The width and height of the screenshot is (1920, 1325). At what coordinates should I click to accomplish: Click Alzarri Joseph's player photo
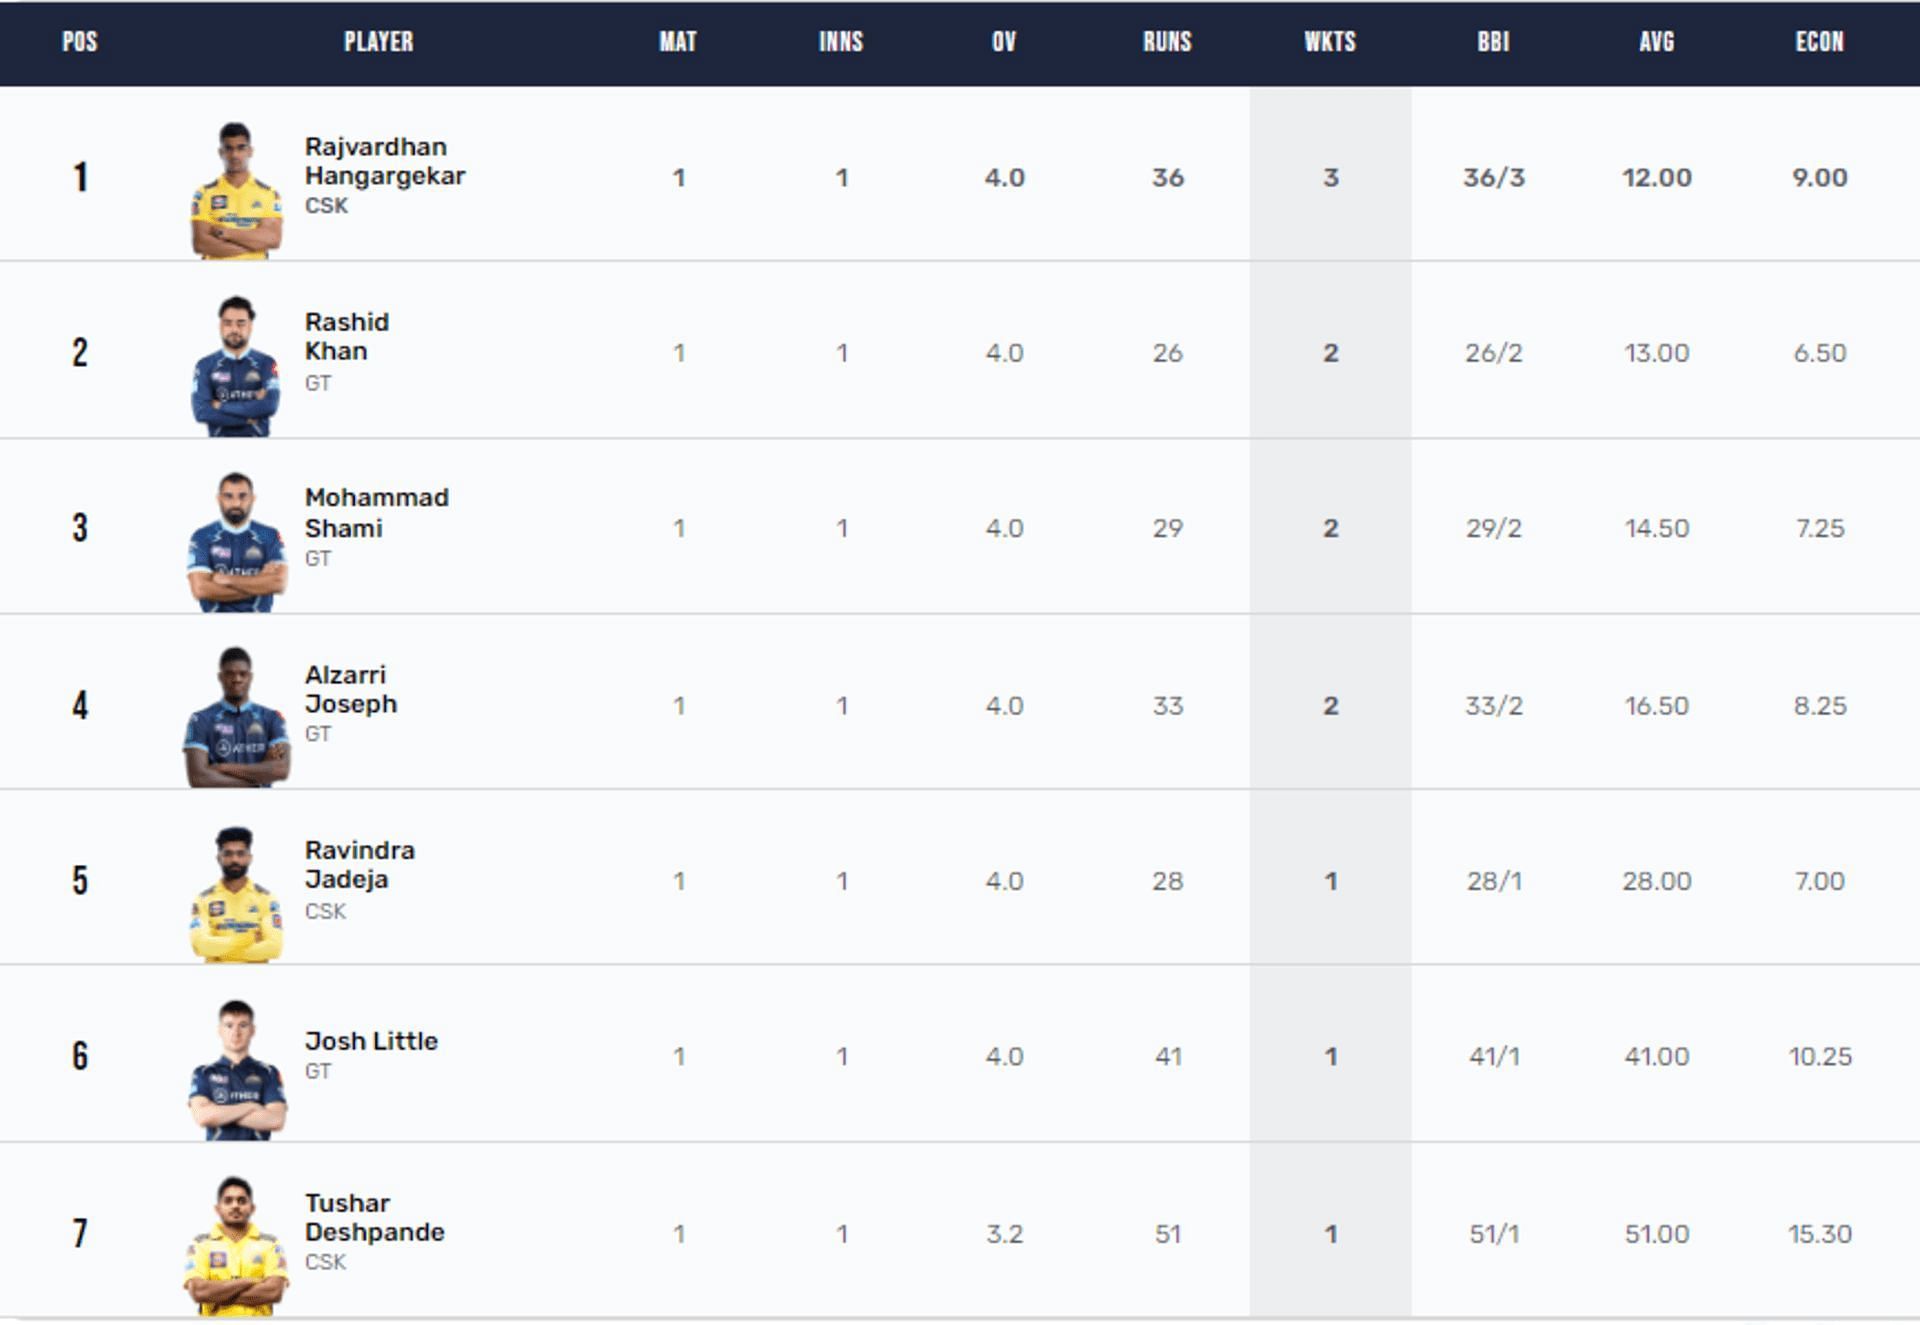click(236, 718)
